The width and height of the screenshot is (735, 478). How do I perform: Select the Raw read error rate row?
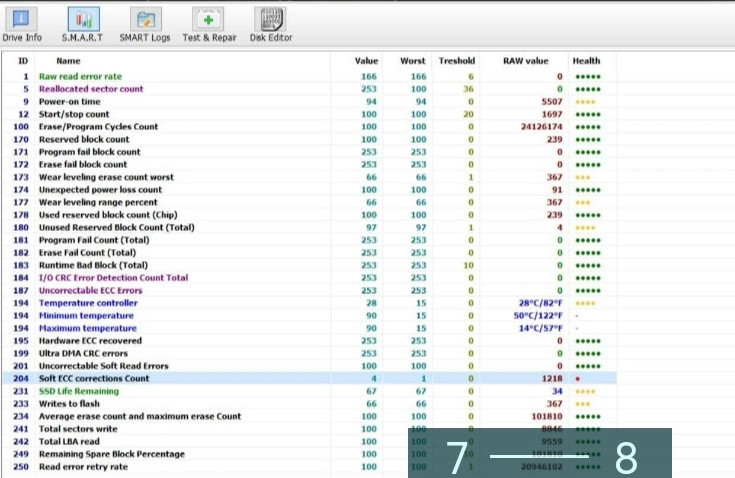point(80,76)
